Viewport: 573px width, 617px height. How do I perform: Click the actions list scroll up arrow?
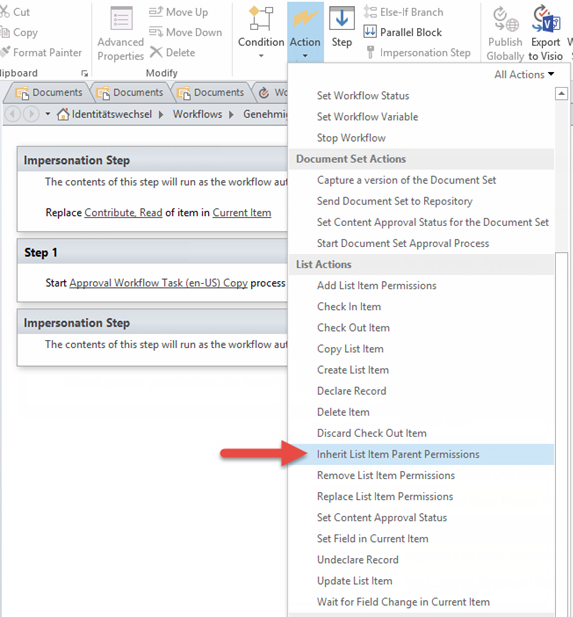pos(561,94)
